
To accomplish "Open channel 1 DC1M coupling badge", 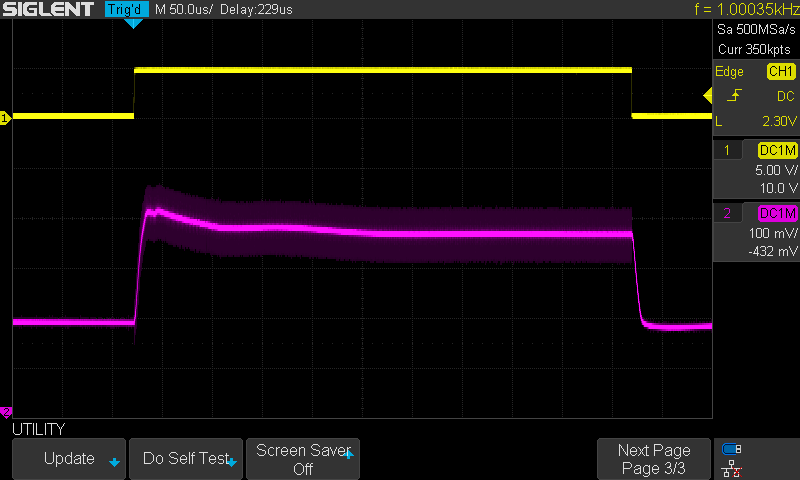I will pos(777,150).
